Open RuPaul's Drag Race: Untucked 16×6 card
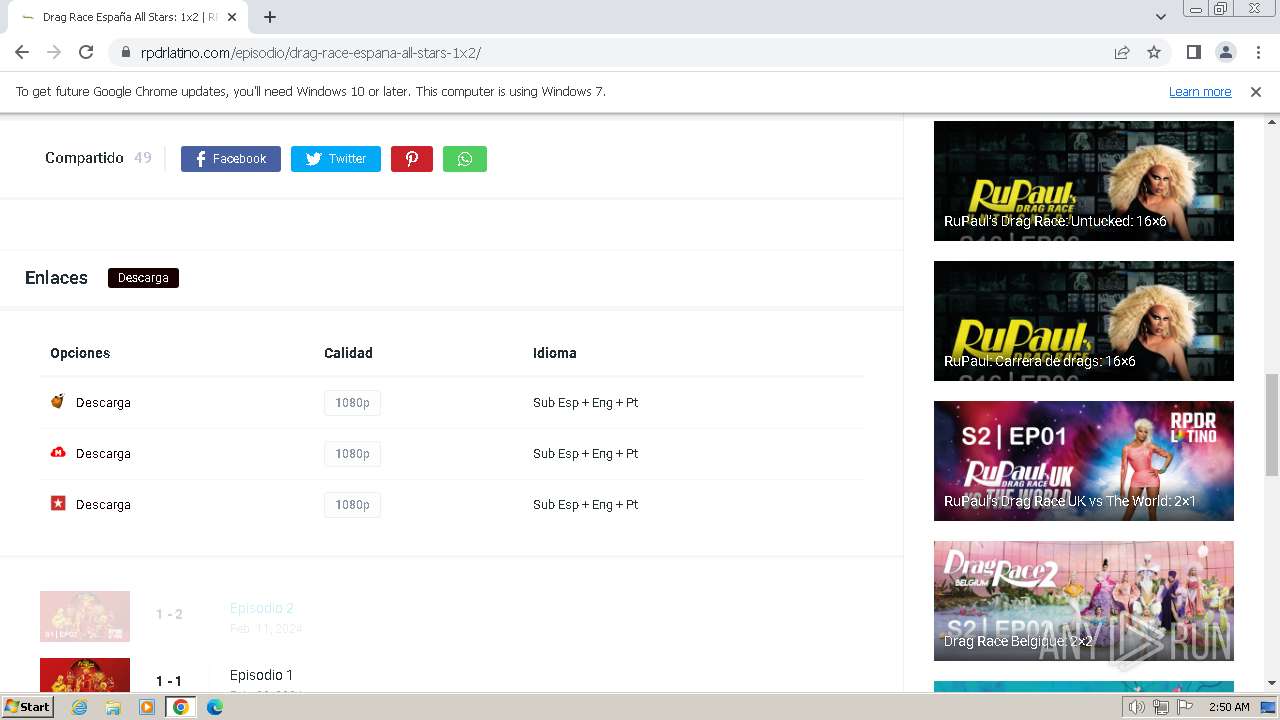The width and height of the screenshot is (1280, 720). 1084,181
